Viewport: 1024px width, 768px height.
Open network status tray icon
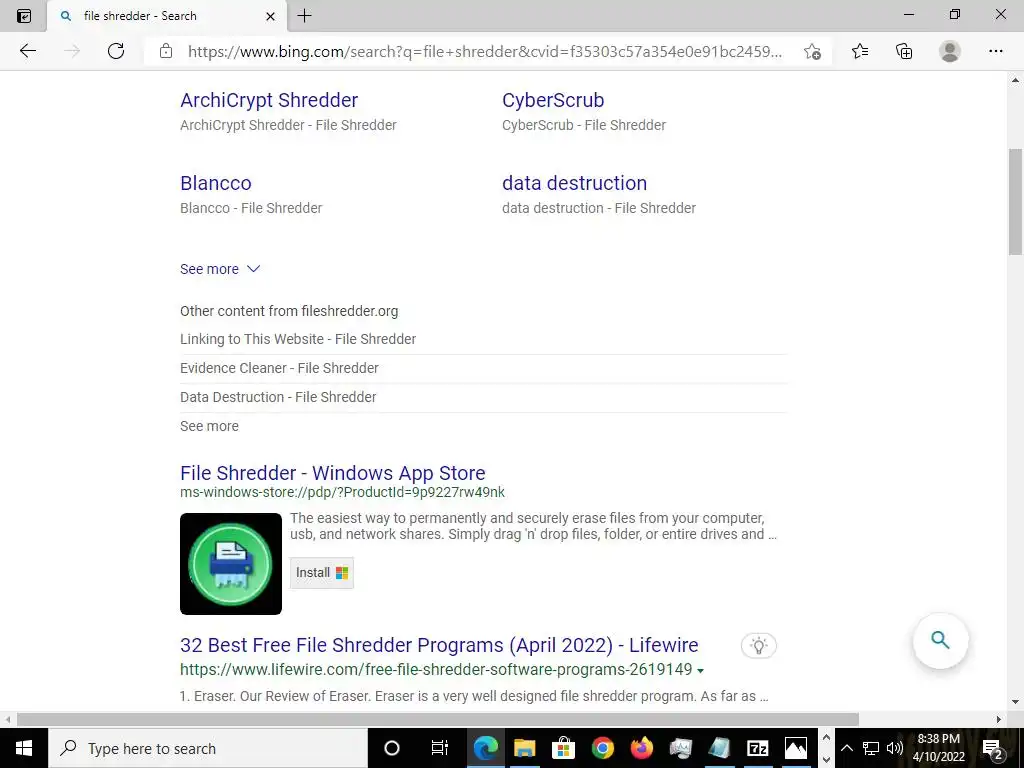tap(870, 748)
